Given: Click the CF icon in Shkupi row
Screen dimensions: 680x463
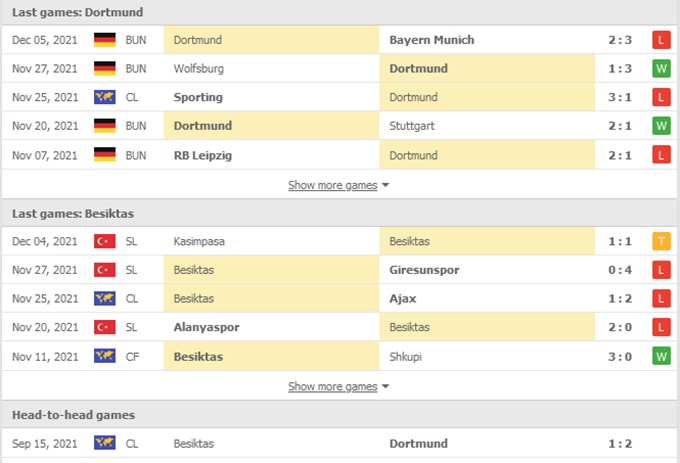Looking at the screenshot, I should click(104, 356).
